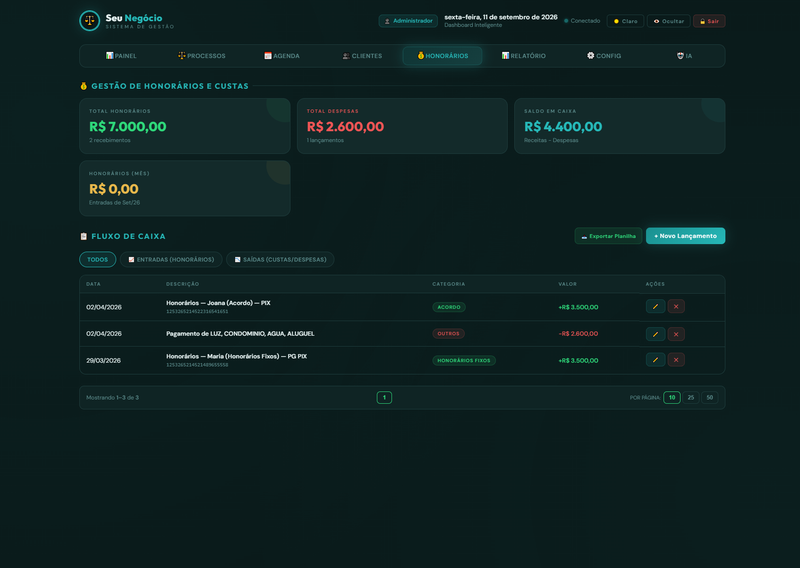800x568 pixels.
Task: Click the Categoria column header
Action: point(448,284)
